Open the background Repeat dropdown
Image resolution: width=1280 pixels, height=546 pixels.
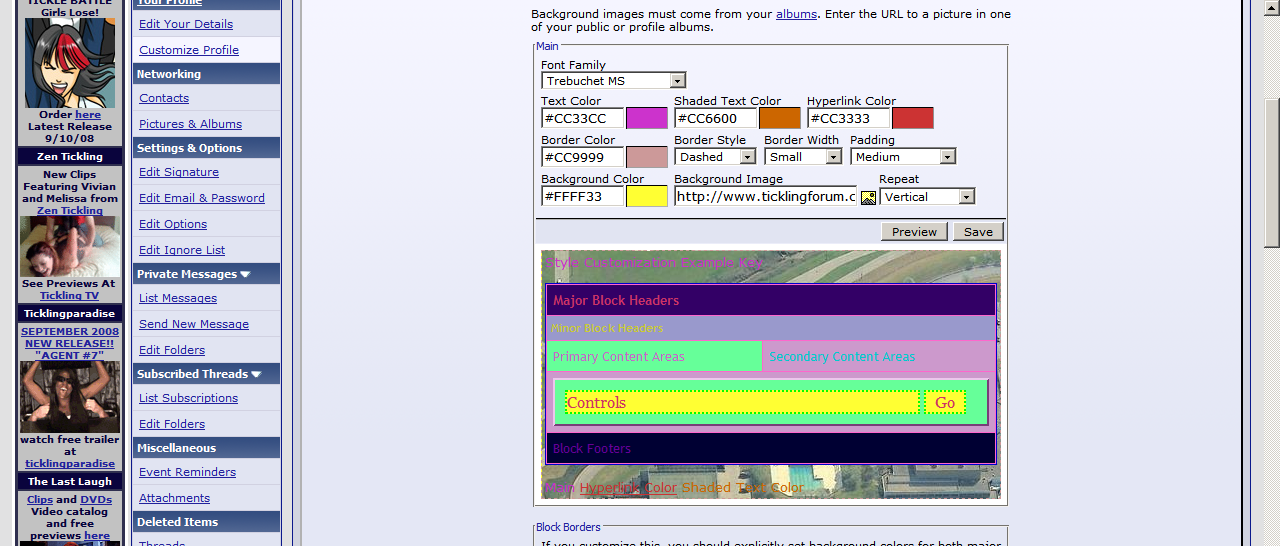point(966,197)
